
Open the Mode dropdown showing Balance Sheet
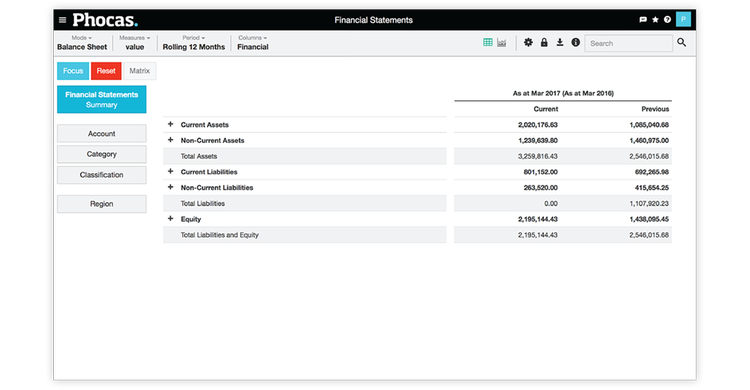tap(82, 43)
